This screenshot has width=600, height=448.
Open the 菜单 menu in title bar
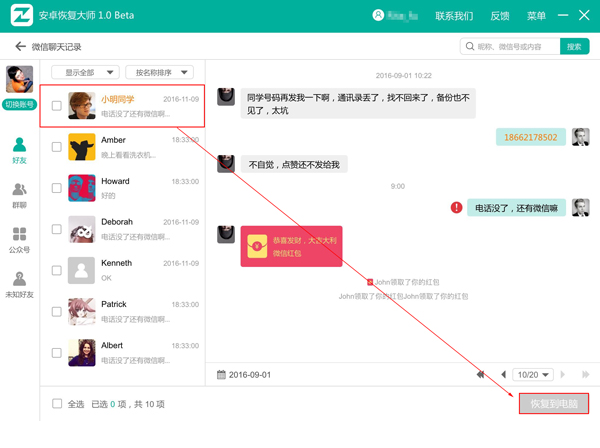coord(536,16)
